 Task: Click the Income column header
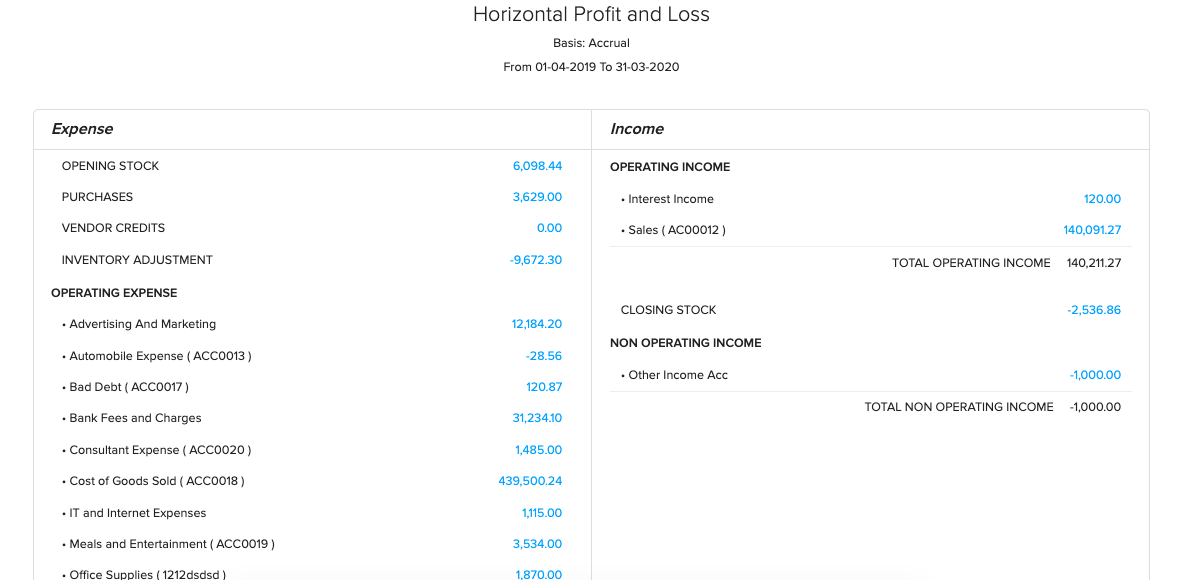click(637, 129)
